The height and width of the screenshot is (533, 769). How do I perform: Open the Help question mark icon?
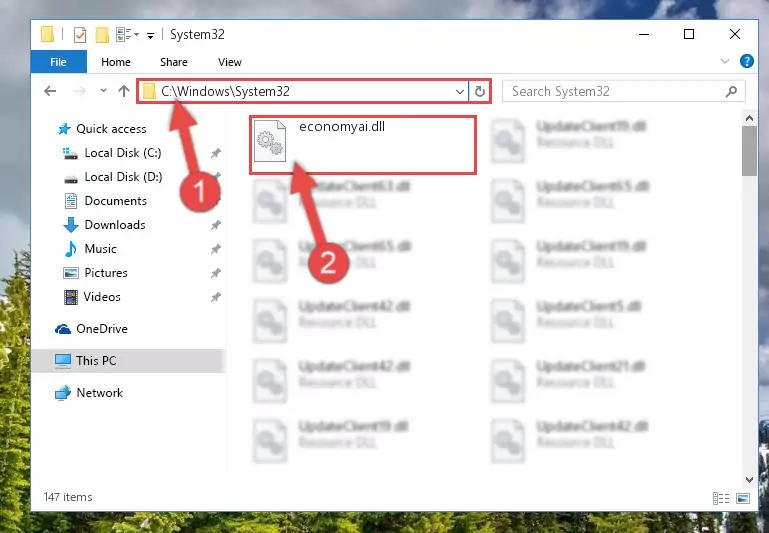746,62
